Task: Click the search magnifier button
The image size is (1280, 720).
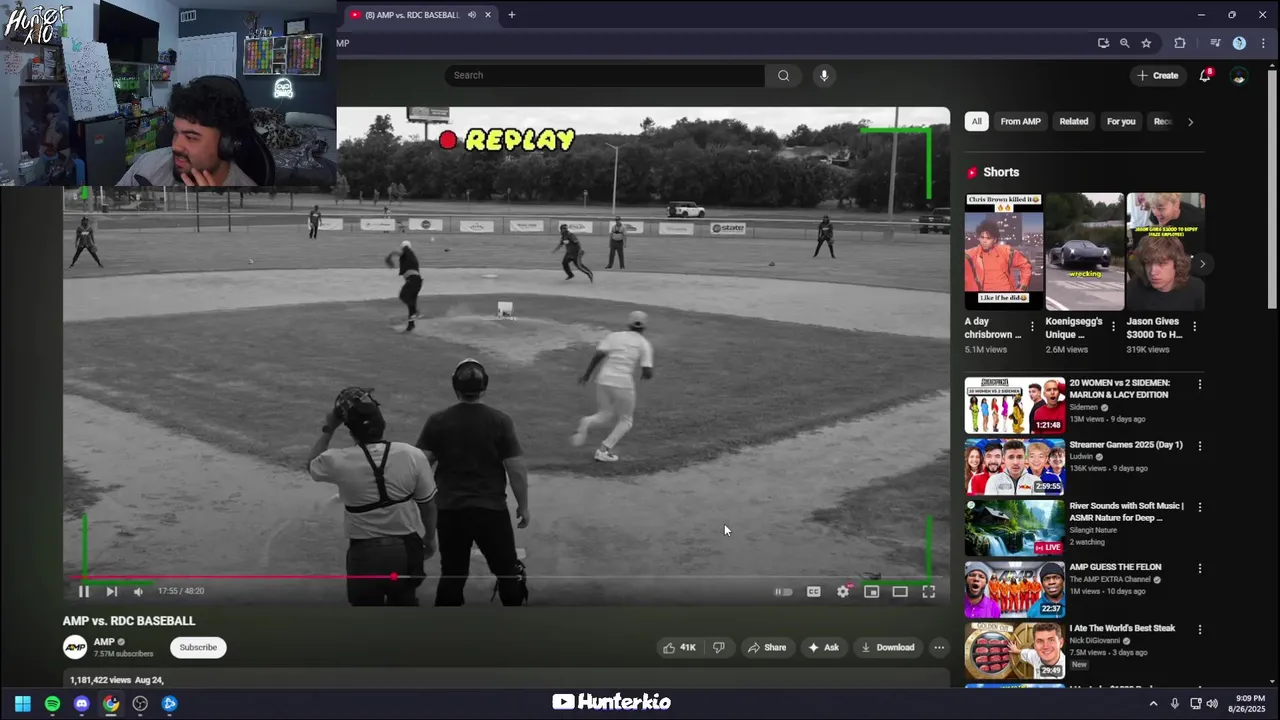Action: click(x=783, y=75)
